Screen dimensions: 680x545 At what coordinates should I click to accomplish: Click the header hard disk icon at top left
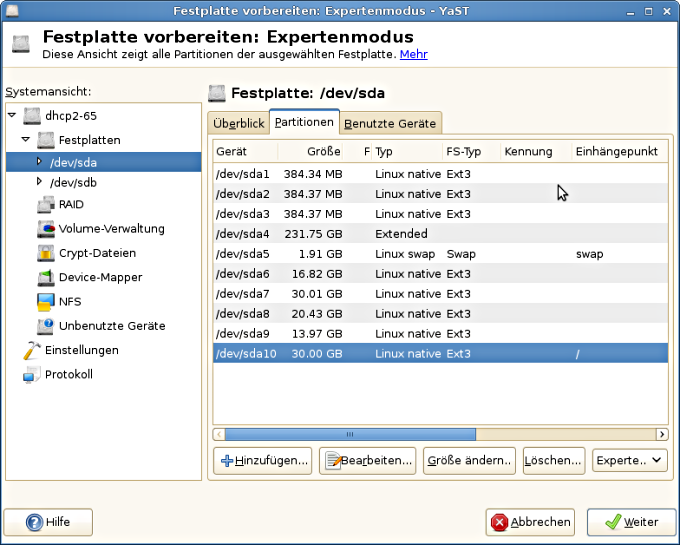[21, 44]
